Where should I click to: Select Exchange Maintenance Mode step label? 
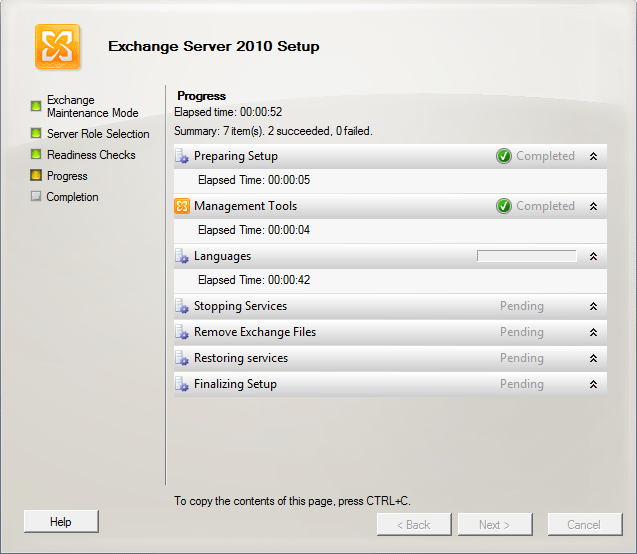93,106
